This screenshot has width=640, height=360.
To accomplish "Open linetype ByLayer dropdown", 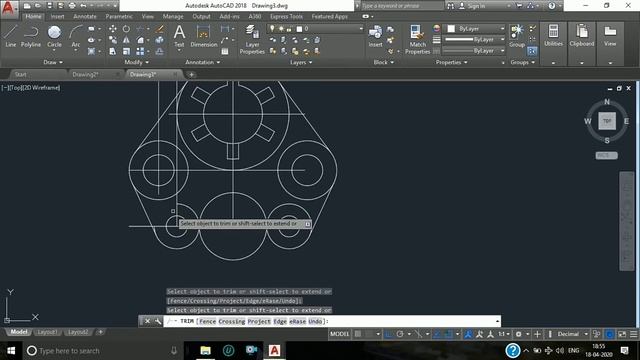I will (x=474, y=51).
